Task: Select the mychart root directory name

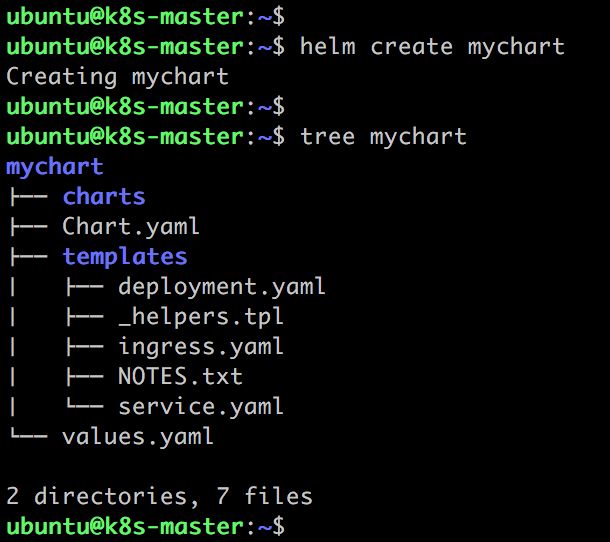Action: tap(54, 167)
